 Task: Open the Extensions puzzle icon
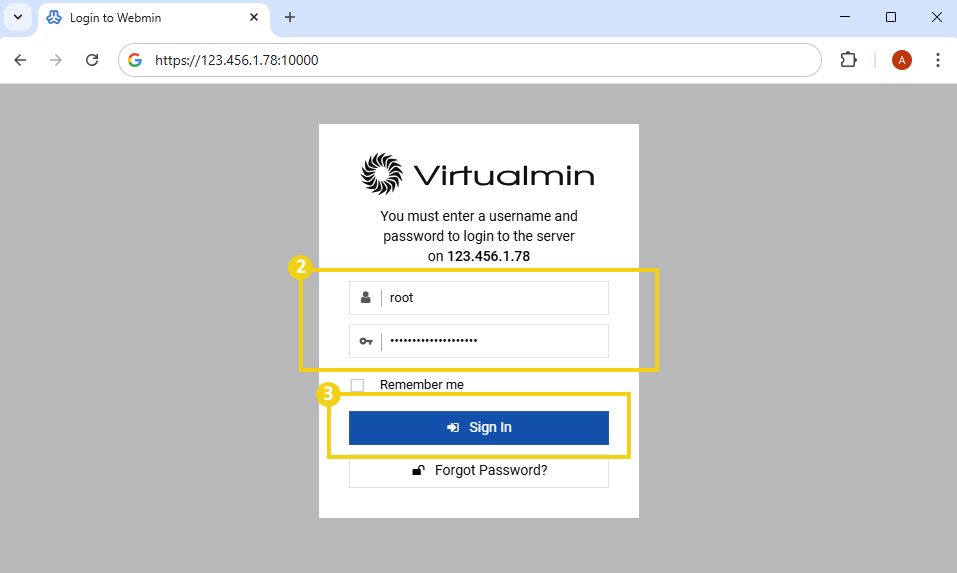[x=848, y=60]
